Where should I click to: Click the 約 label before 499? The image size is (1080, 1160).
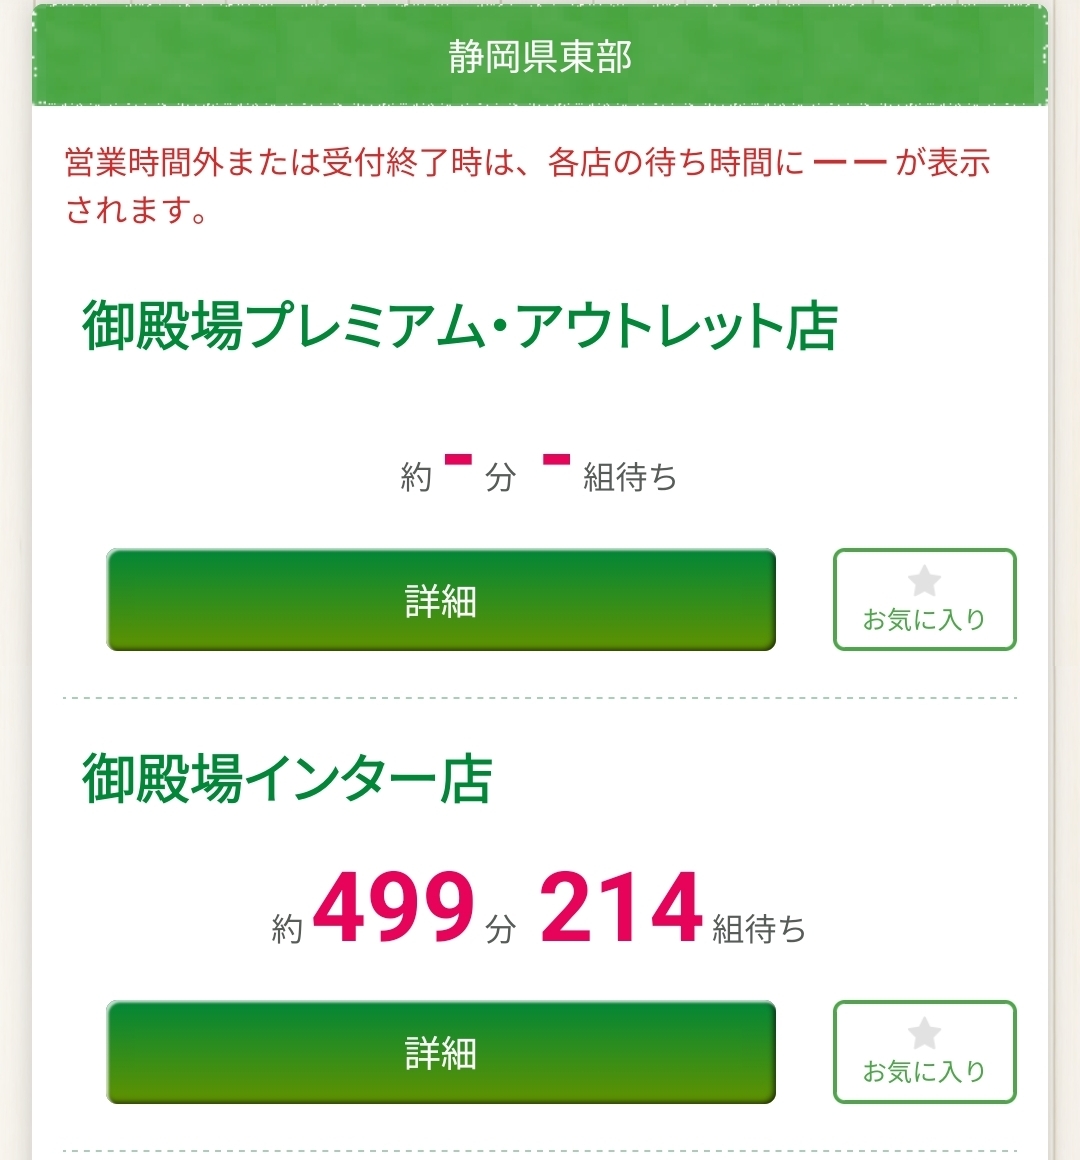click(287, 930)
